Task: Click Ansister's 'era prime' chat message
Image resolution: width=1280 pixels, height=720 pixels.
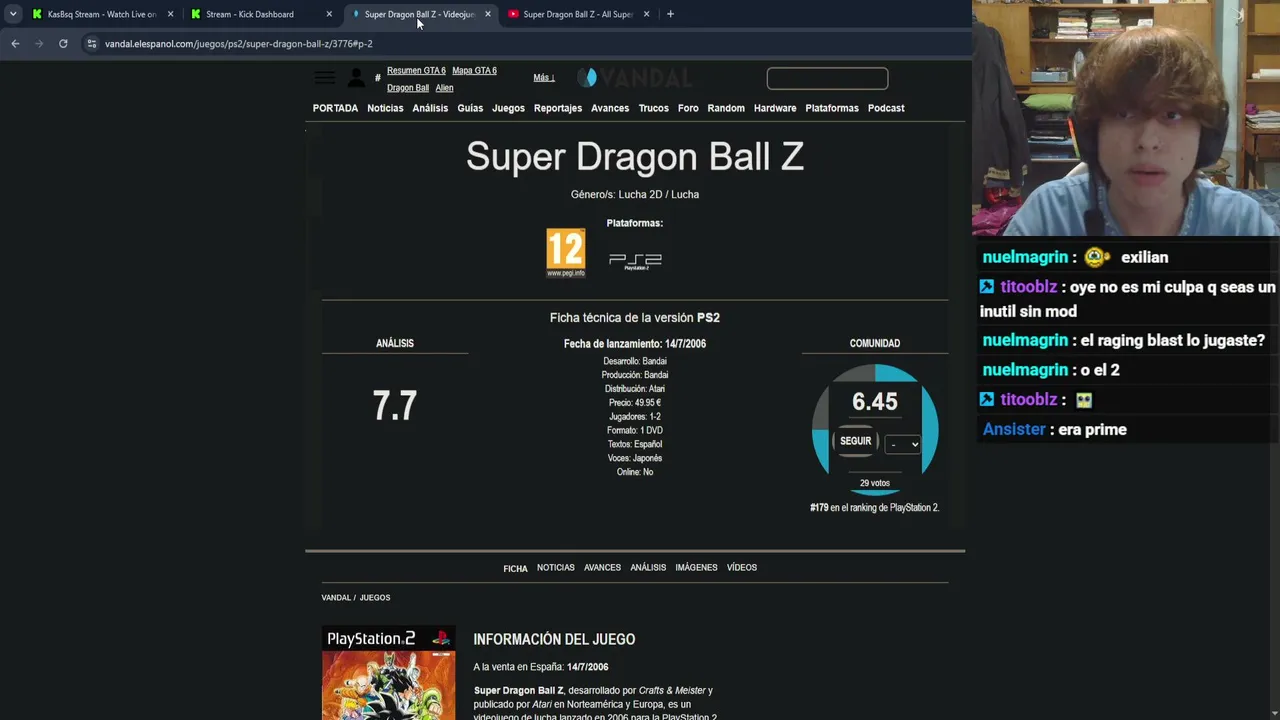Action: [x=1055, y=430]
